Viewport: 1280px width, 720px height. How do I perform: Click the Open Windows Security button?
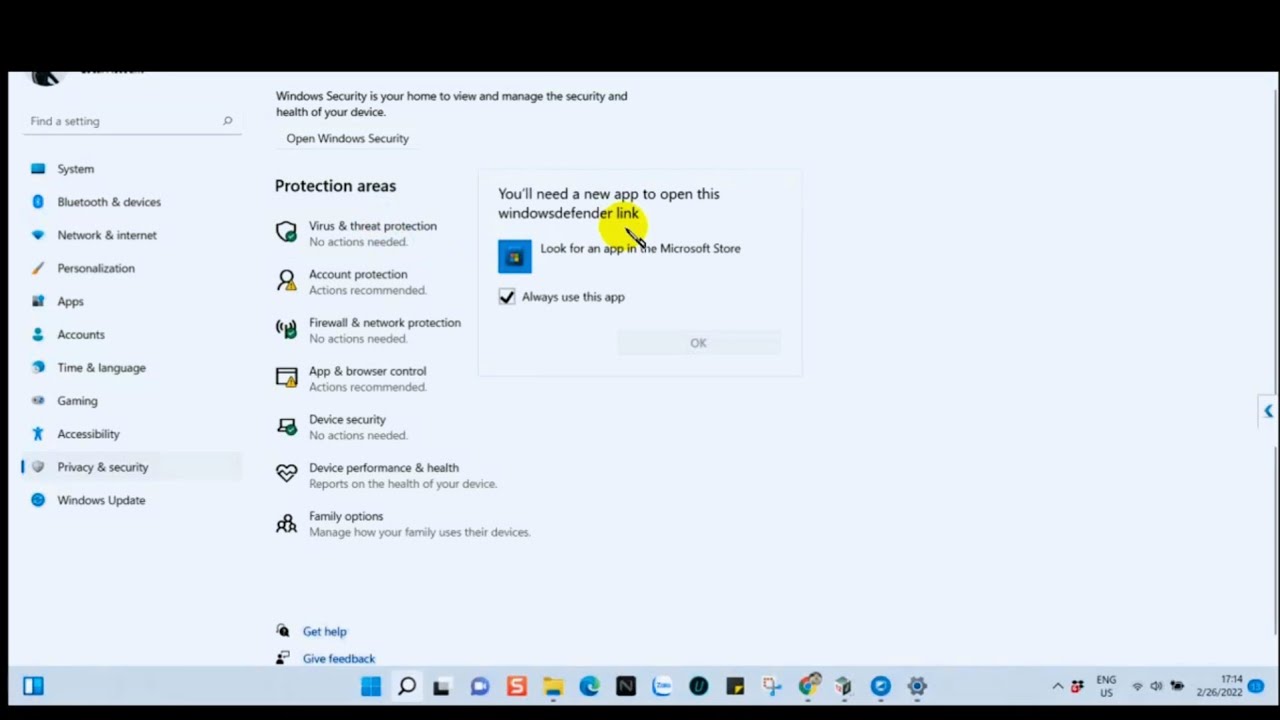pos(347,138)
